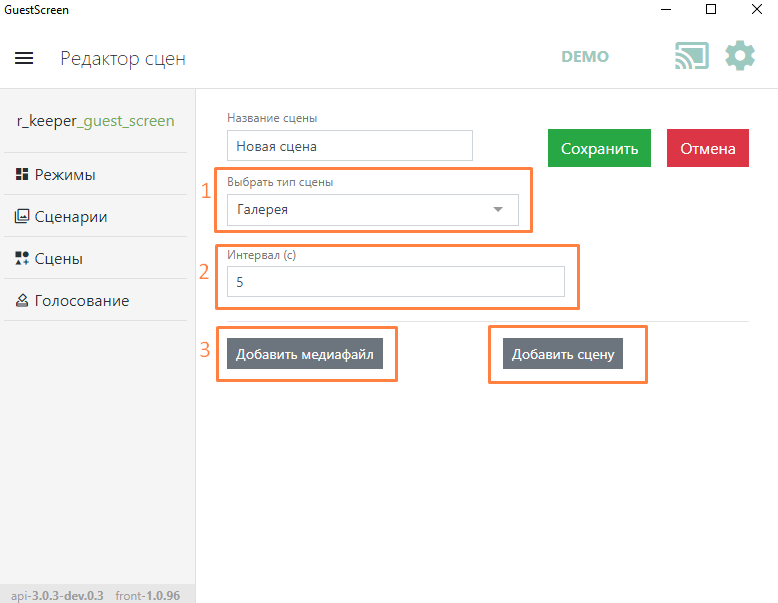Go to the Сцены section

(x=58, y=259)
